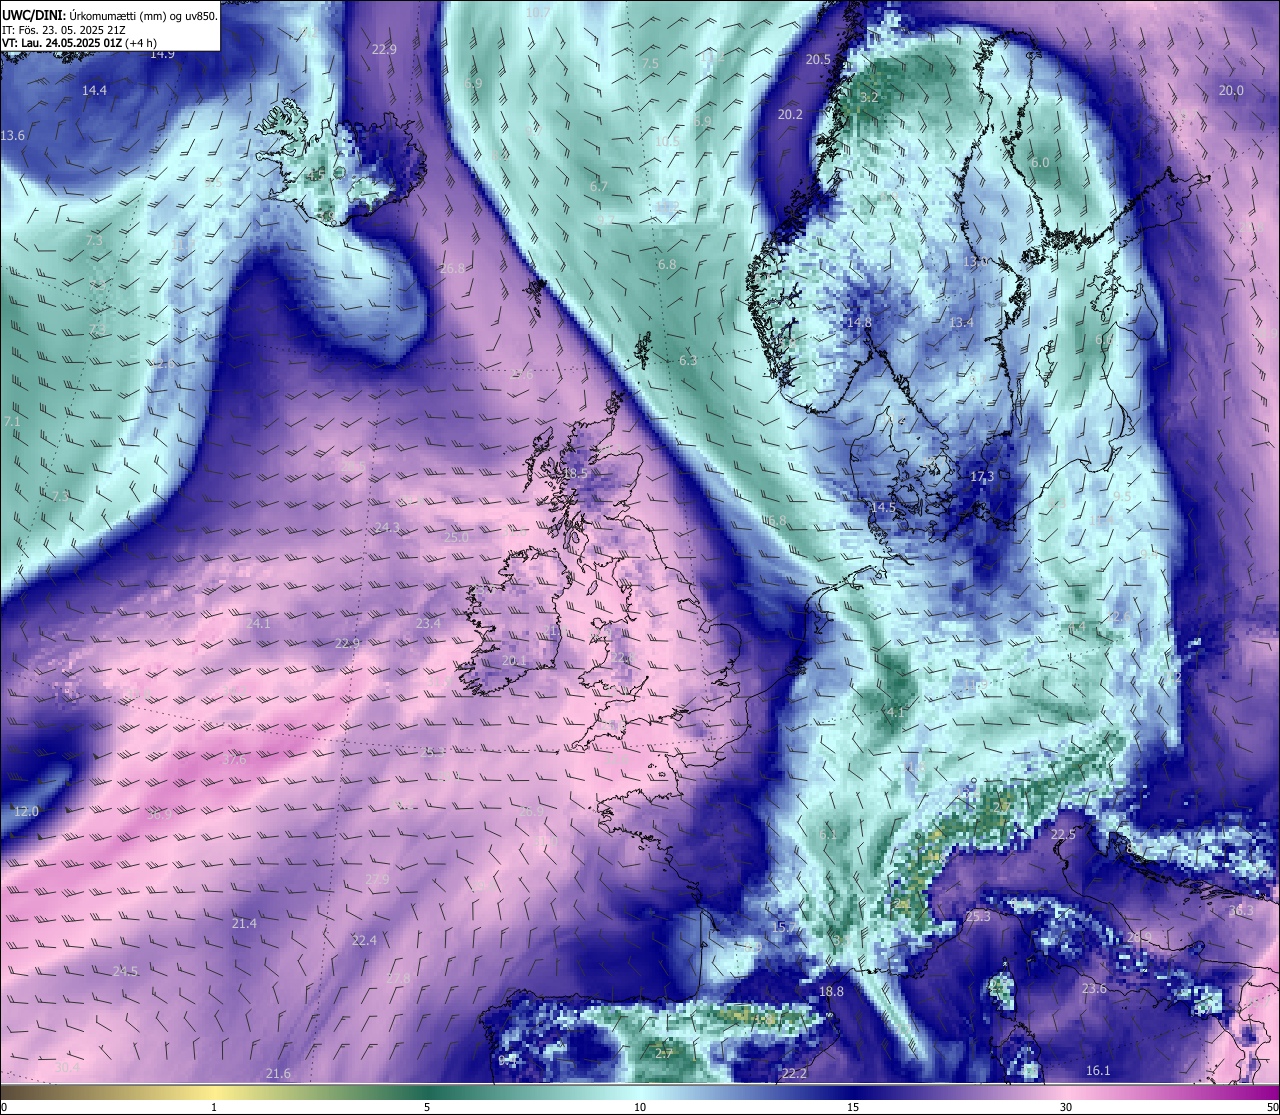Click the map value "14.8" over southern Norway

859,322
